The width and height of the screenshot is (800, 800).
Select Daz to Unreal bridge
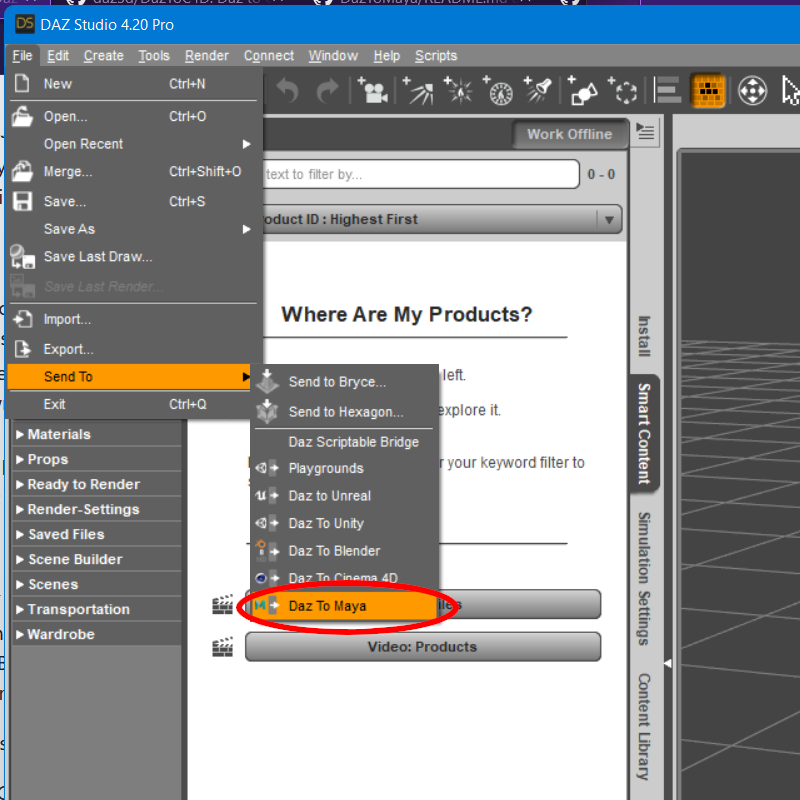tap(344, 496)
